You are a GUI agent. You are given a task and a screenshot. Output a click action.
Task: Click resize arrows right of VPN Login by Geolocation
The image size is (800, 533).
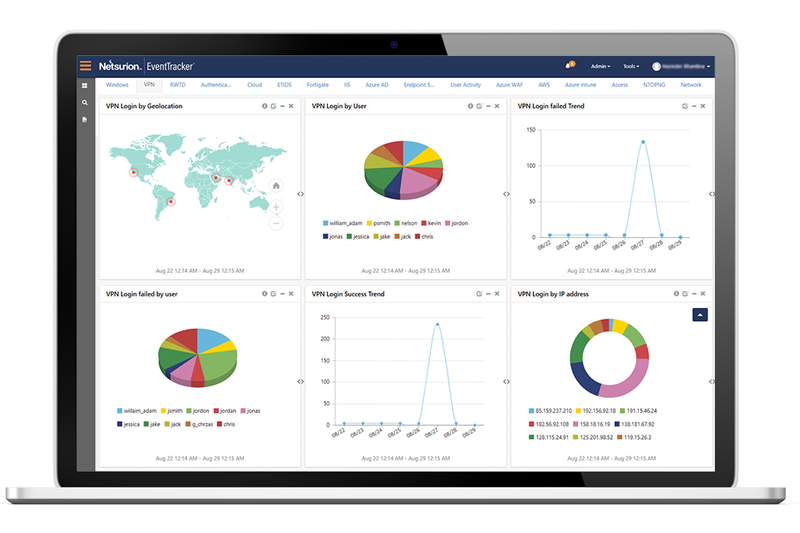click(x=301, y=194)
